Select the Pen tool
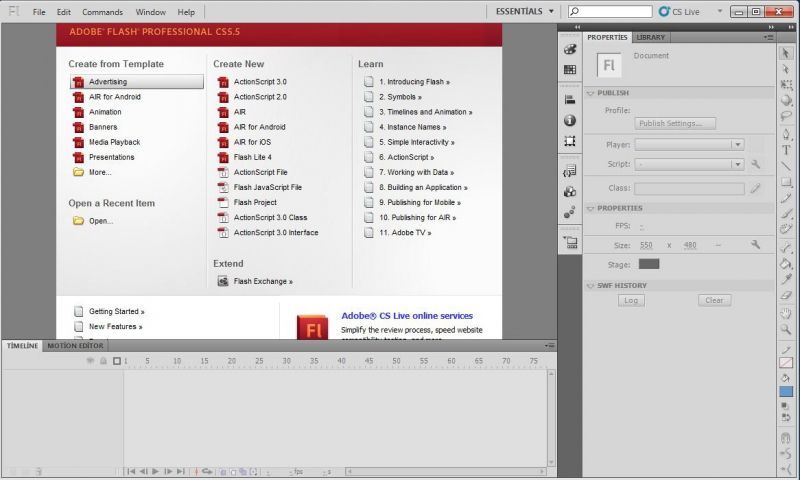The width and height of the screenshot is (800, 480). pyautogui.click(x=786, y=134)
